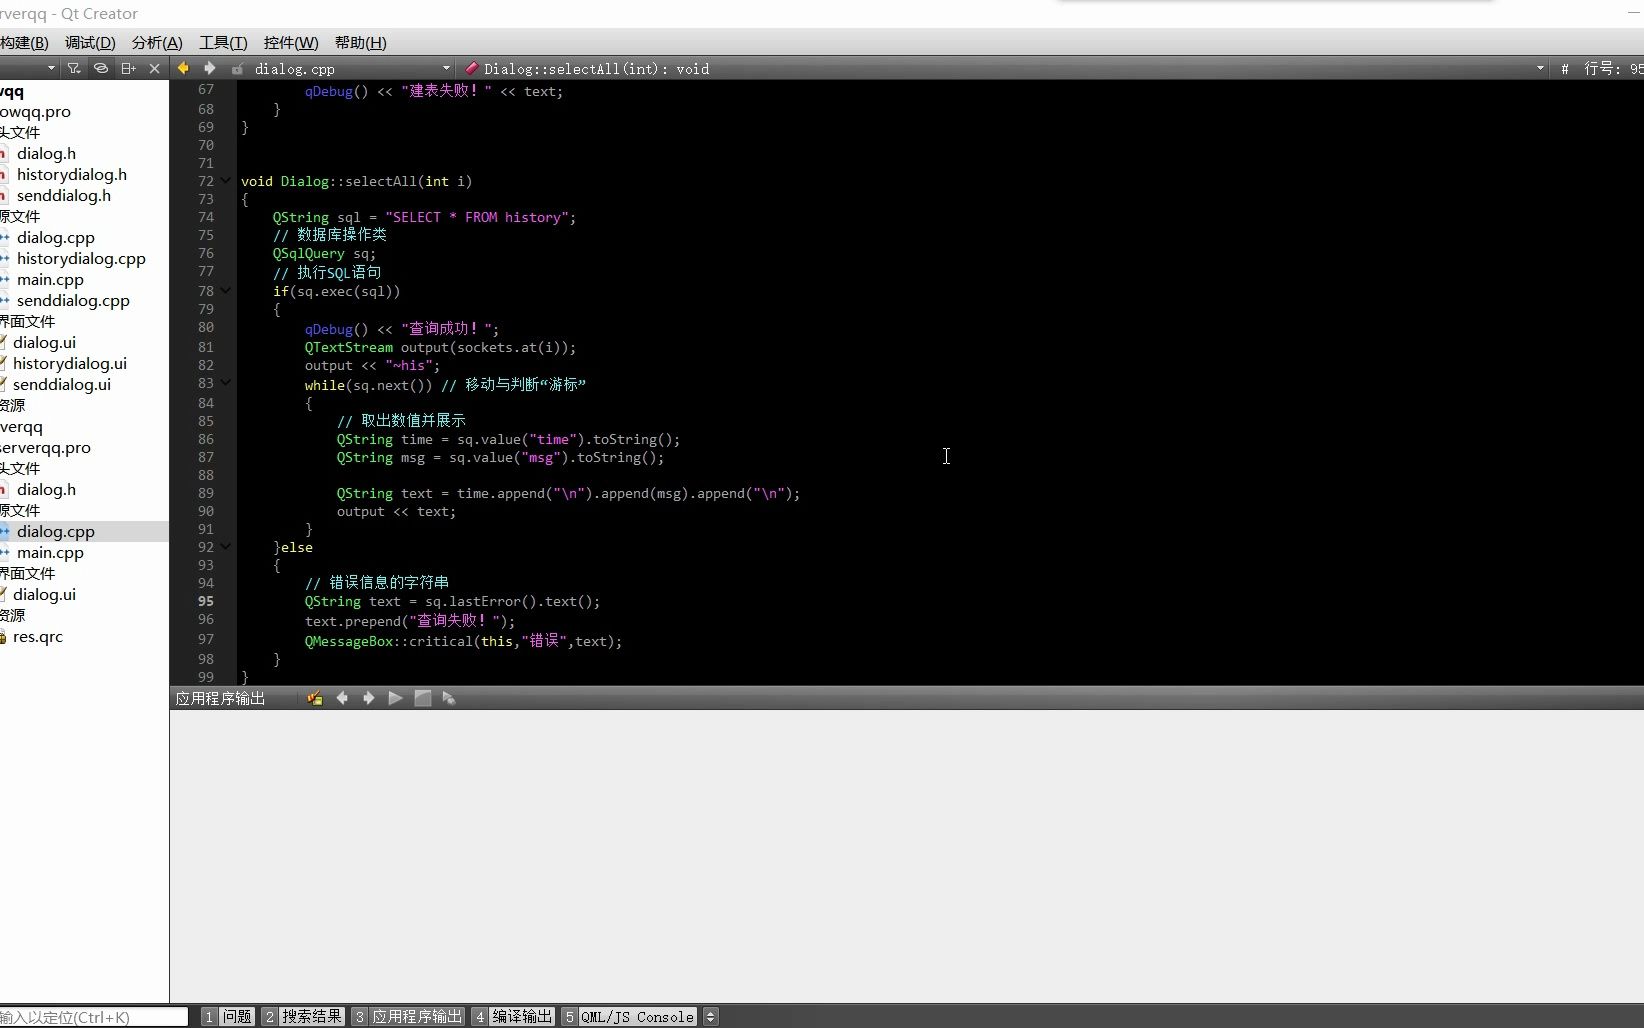Switch to the 1 问题 output tab

[228, 1016]
